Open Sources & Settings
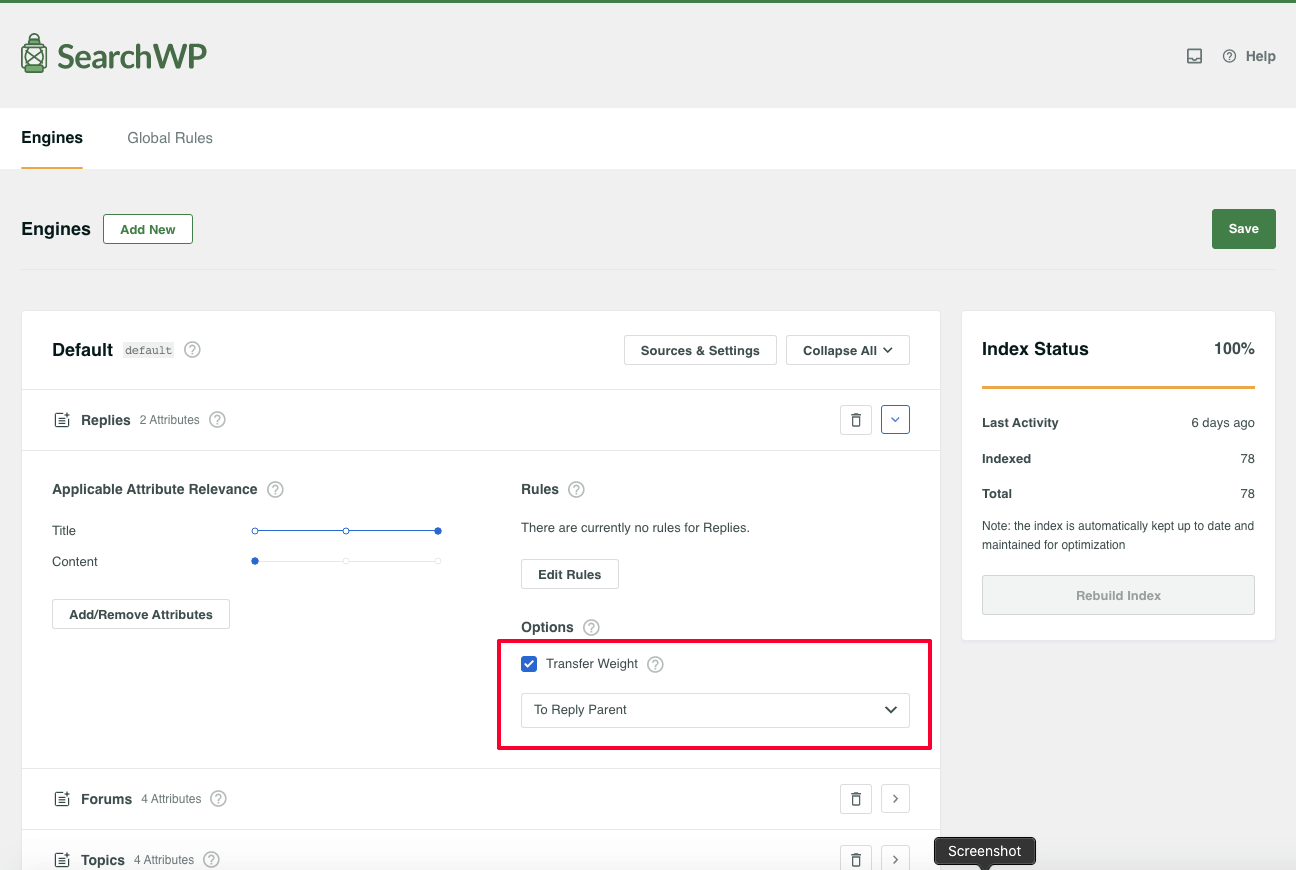The width and height of the screenshot is (1296, 870). click(x=700, y=350)
